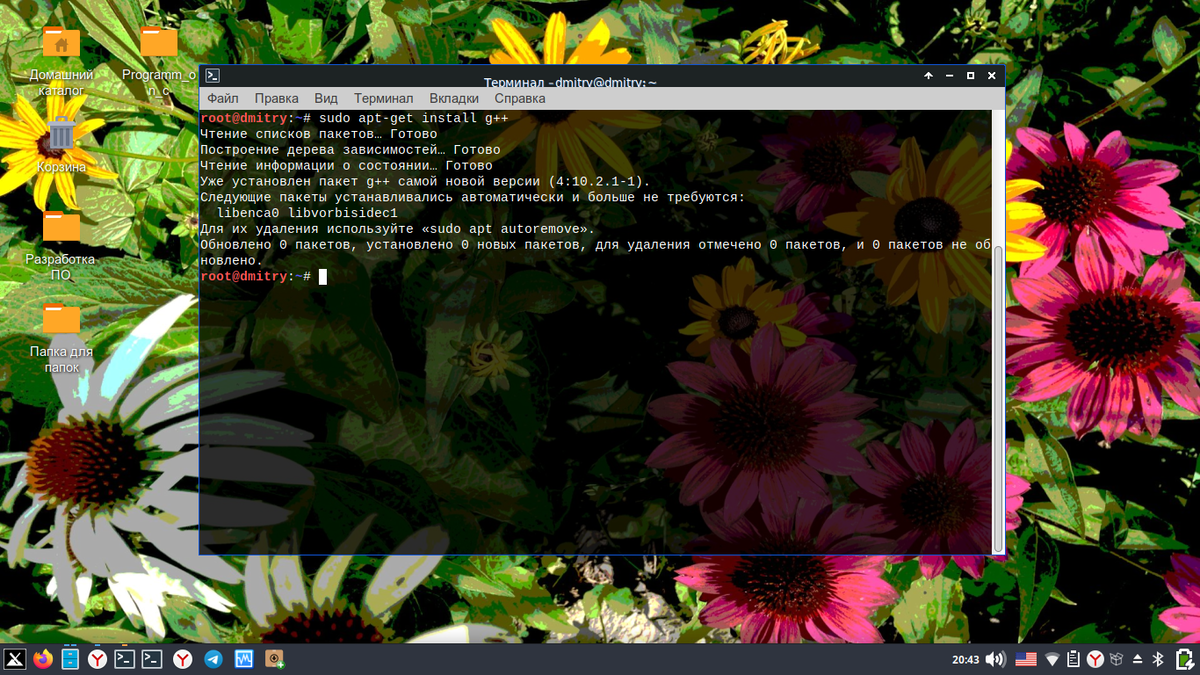The height and width of the screenshot is (675, 1200).
Task: Open the MX Linux start menu icon
Action: click(x=15, y=659)
